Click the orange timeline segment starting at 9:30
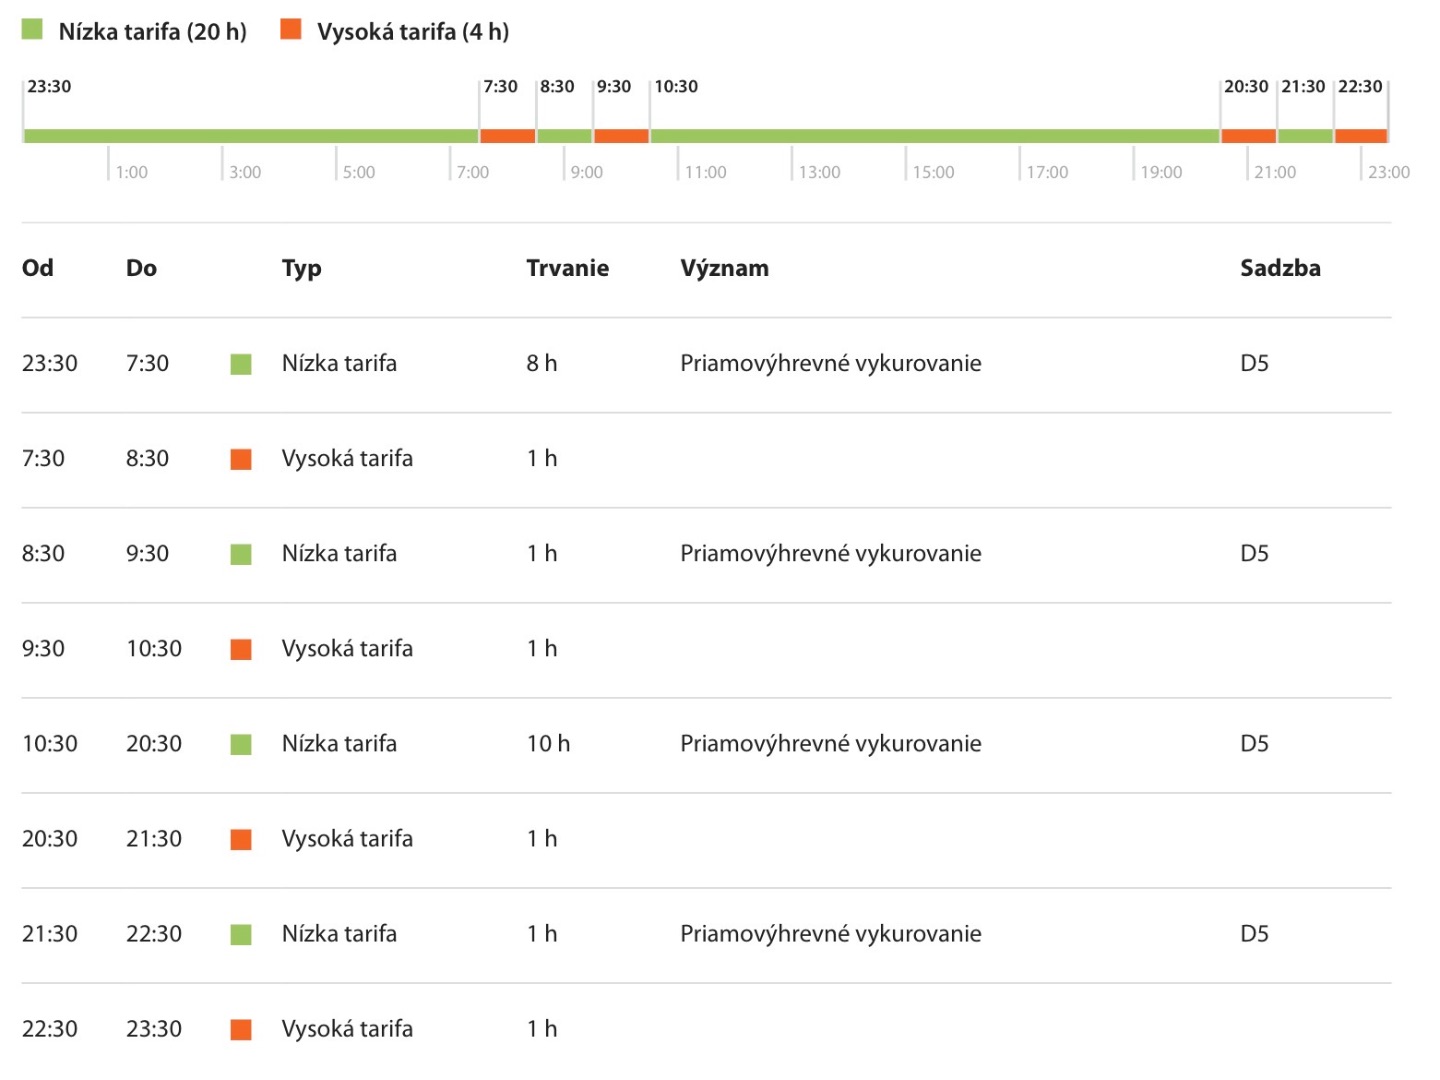The width and height of the screenshot is (1440, 1080). 621,136
